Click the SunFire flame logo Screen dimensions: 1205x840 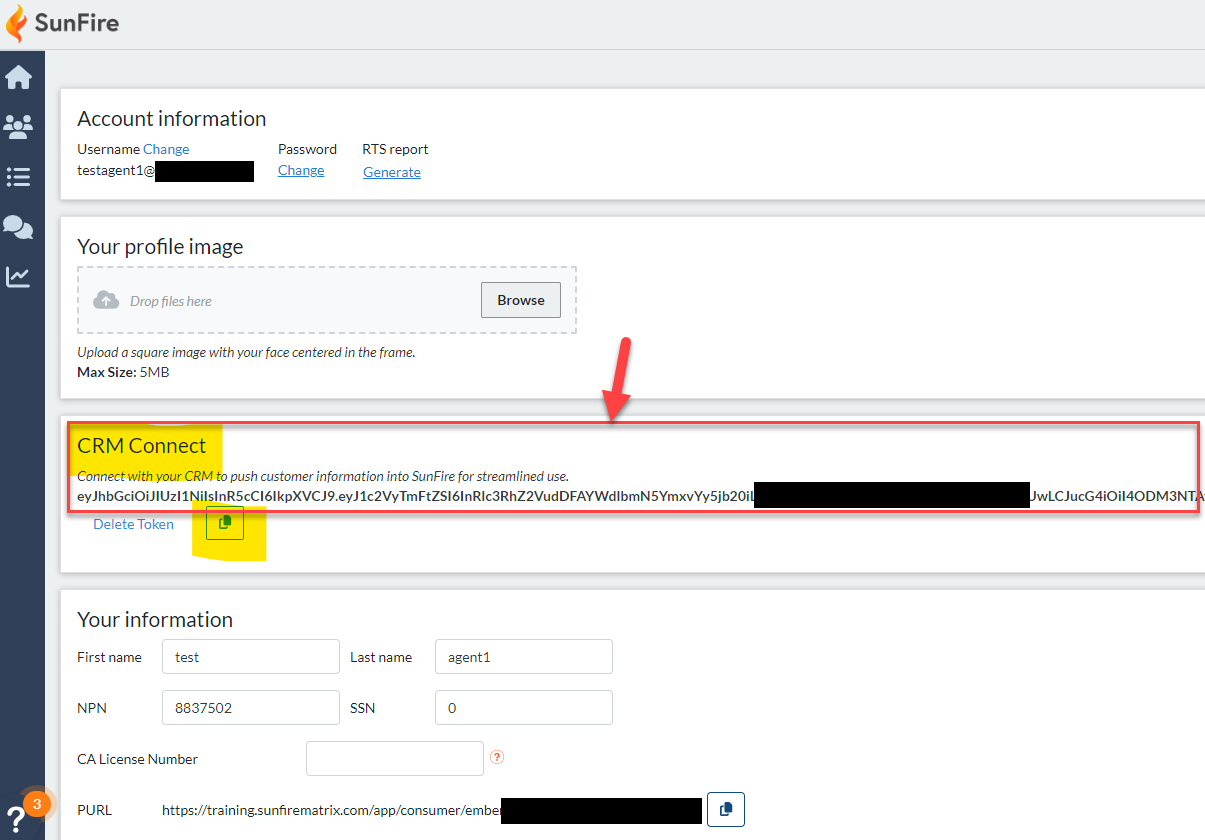tap(16, 22)
